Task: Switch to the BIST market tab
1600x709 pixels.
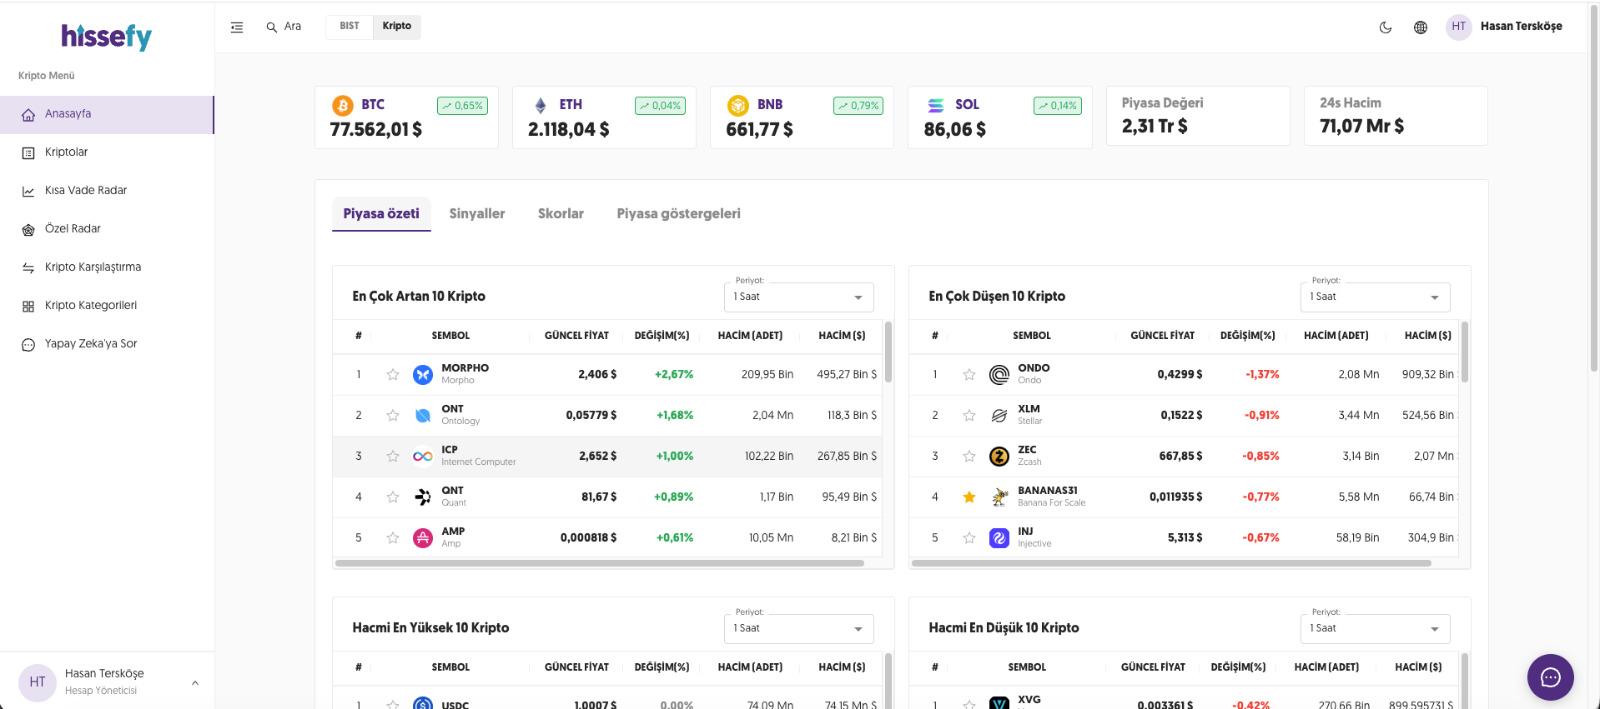Action: (349, 27)
